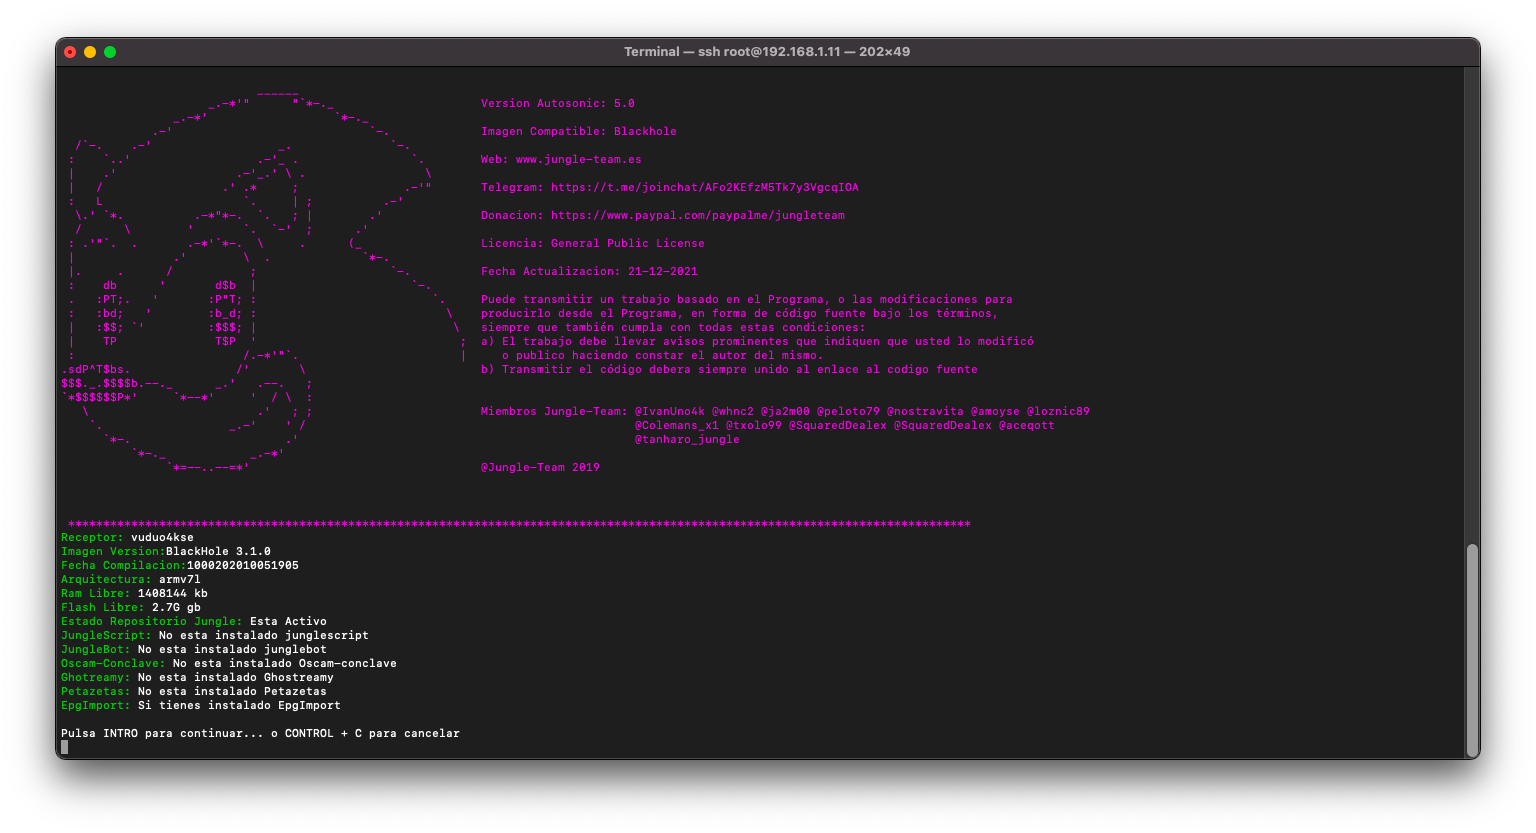Click the 'Pulsa INTRO para continuar' line
This screenshot has width=1536, height=833.
(x=260, y=734)
